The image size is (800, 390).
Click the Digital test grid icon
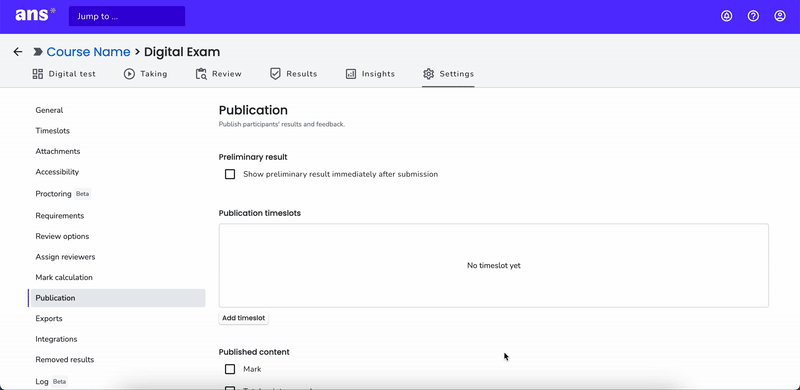pyautogui.click(x=38, y=74)
